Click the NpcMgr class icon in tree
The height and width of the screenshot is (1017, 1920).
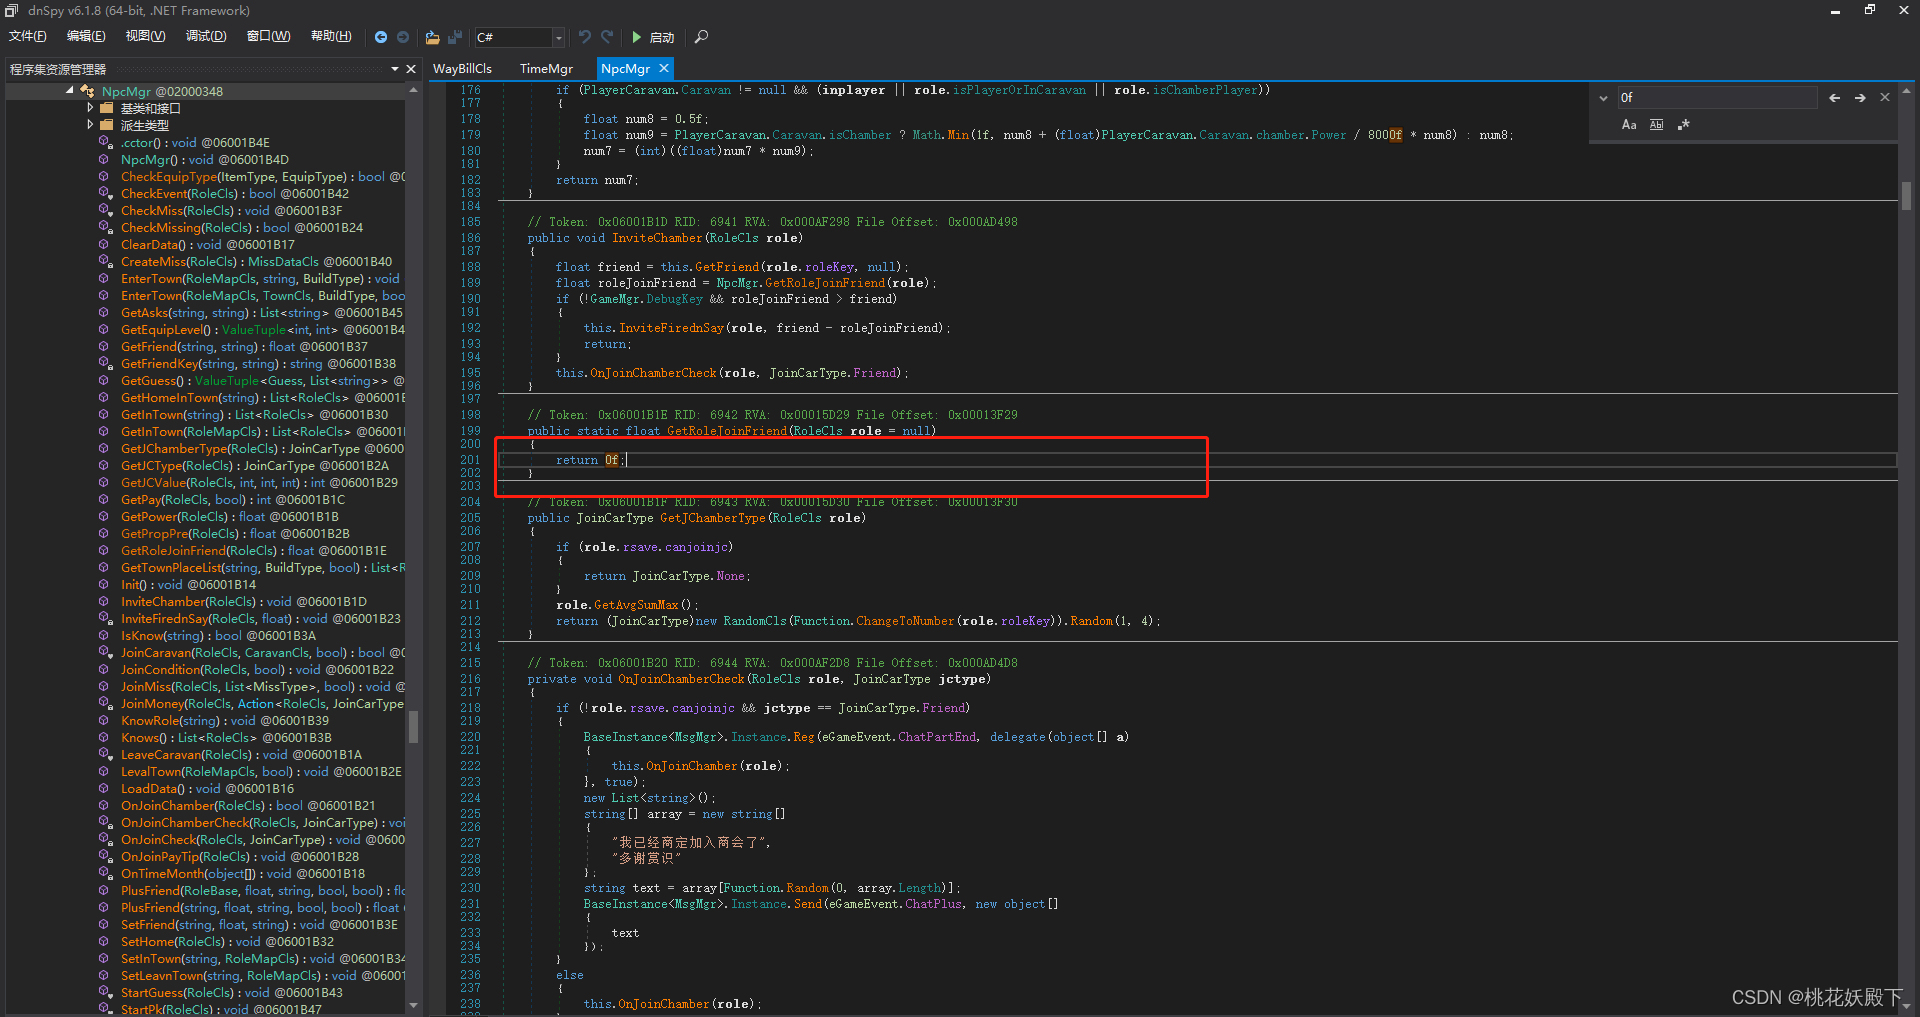pyautogui.click(x=87, y=91)
